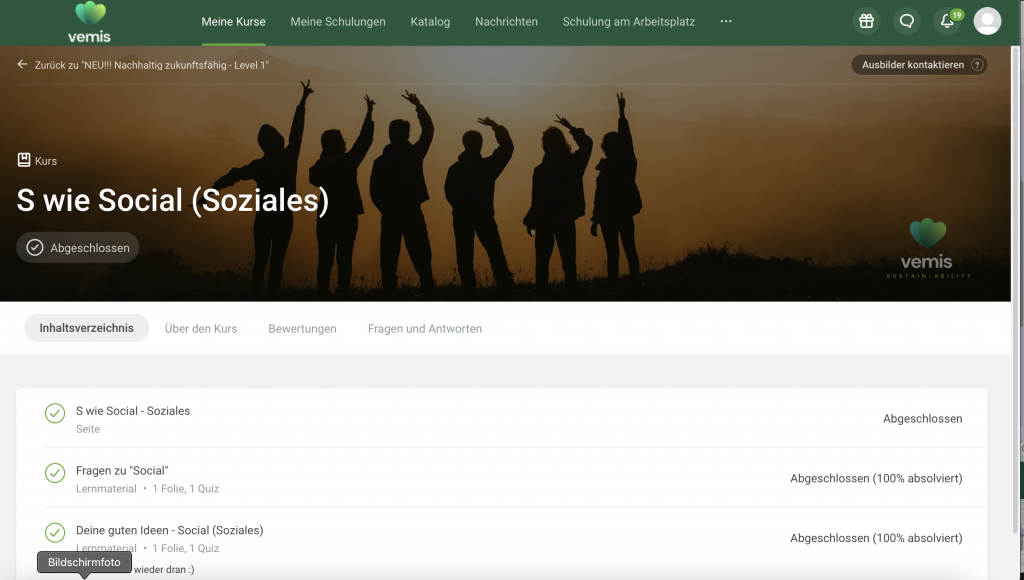Click checkmark next to Fragen zu "Social"
This screenshot has height=580, width=1024.
[x=55, y=473]
